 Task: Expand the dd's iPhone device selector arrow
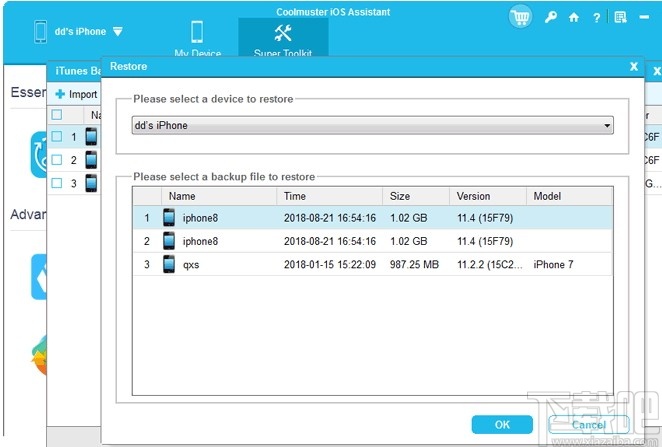[118, 32]
